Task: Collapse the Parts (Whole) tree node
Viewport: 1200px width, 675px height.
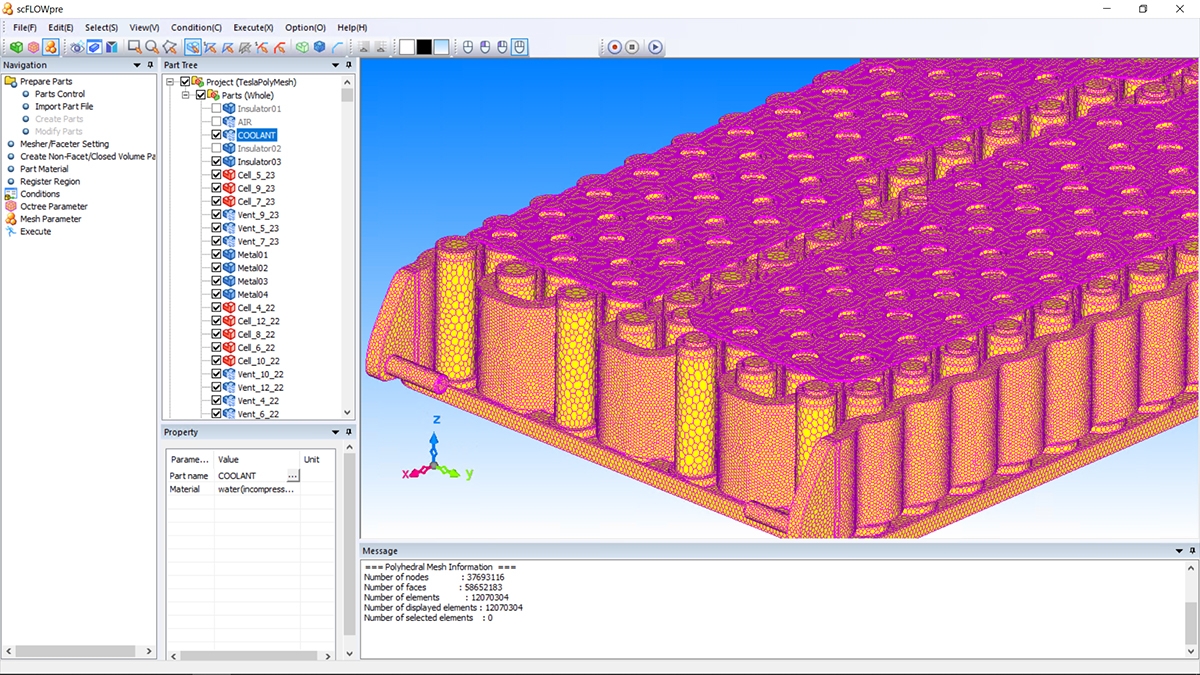Action: [187, 95]
